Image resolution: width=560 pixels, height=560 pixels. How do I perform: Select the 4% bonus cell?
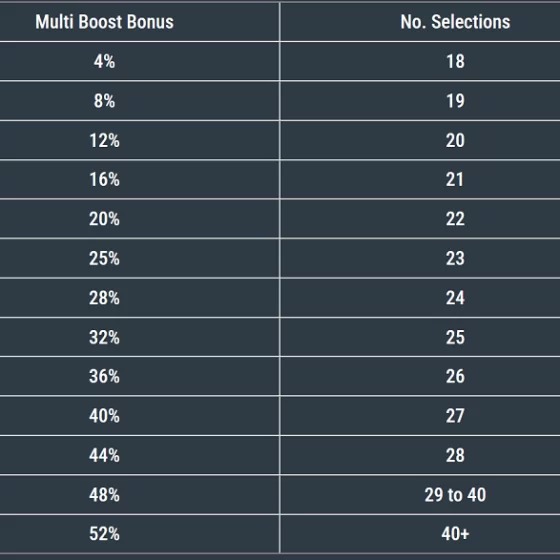click(x=104, y=61)
